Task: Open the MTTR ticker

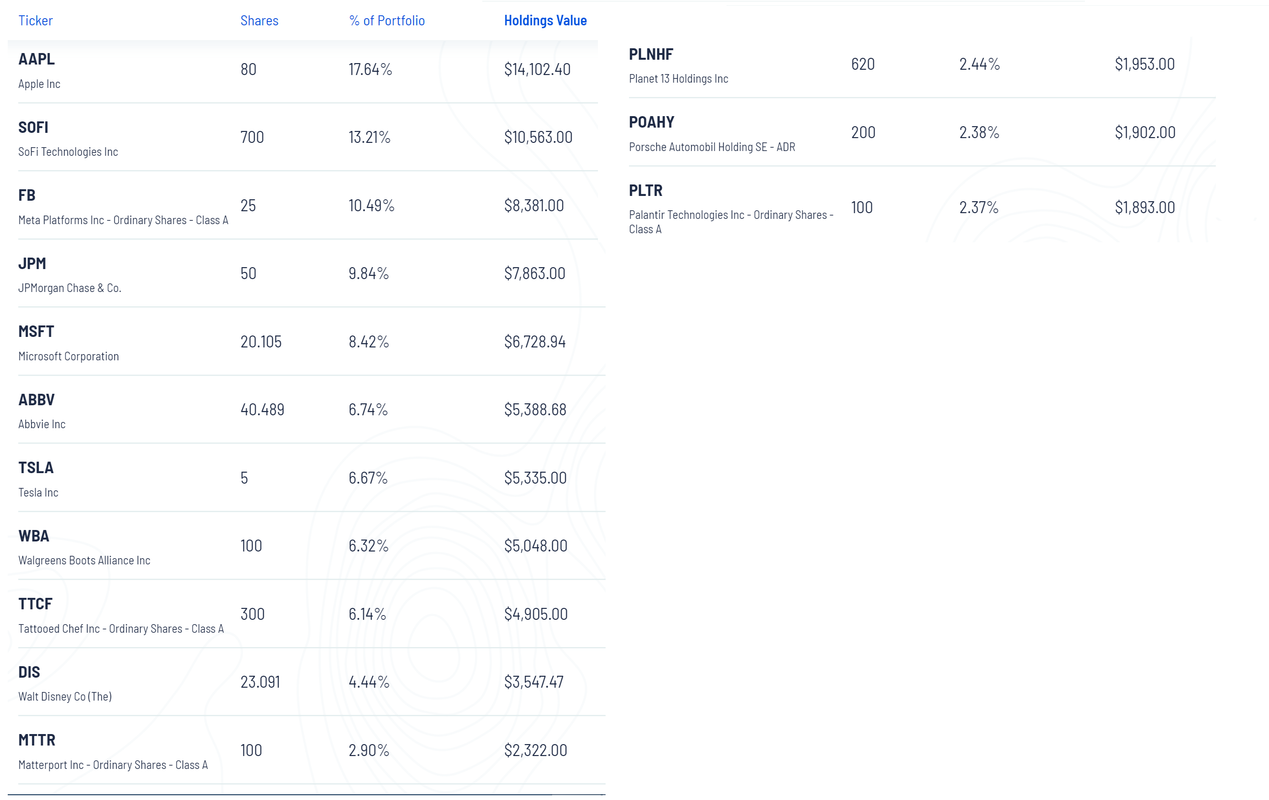Action: coord(37,740)
